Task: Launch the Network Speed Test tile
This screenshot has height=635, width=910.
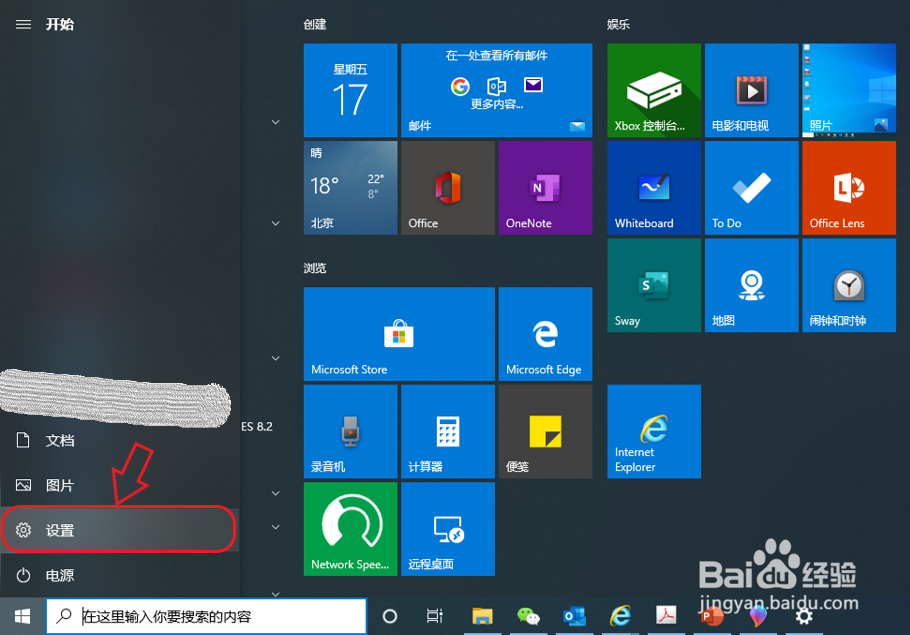Action: (x=351, y=529)
